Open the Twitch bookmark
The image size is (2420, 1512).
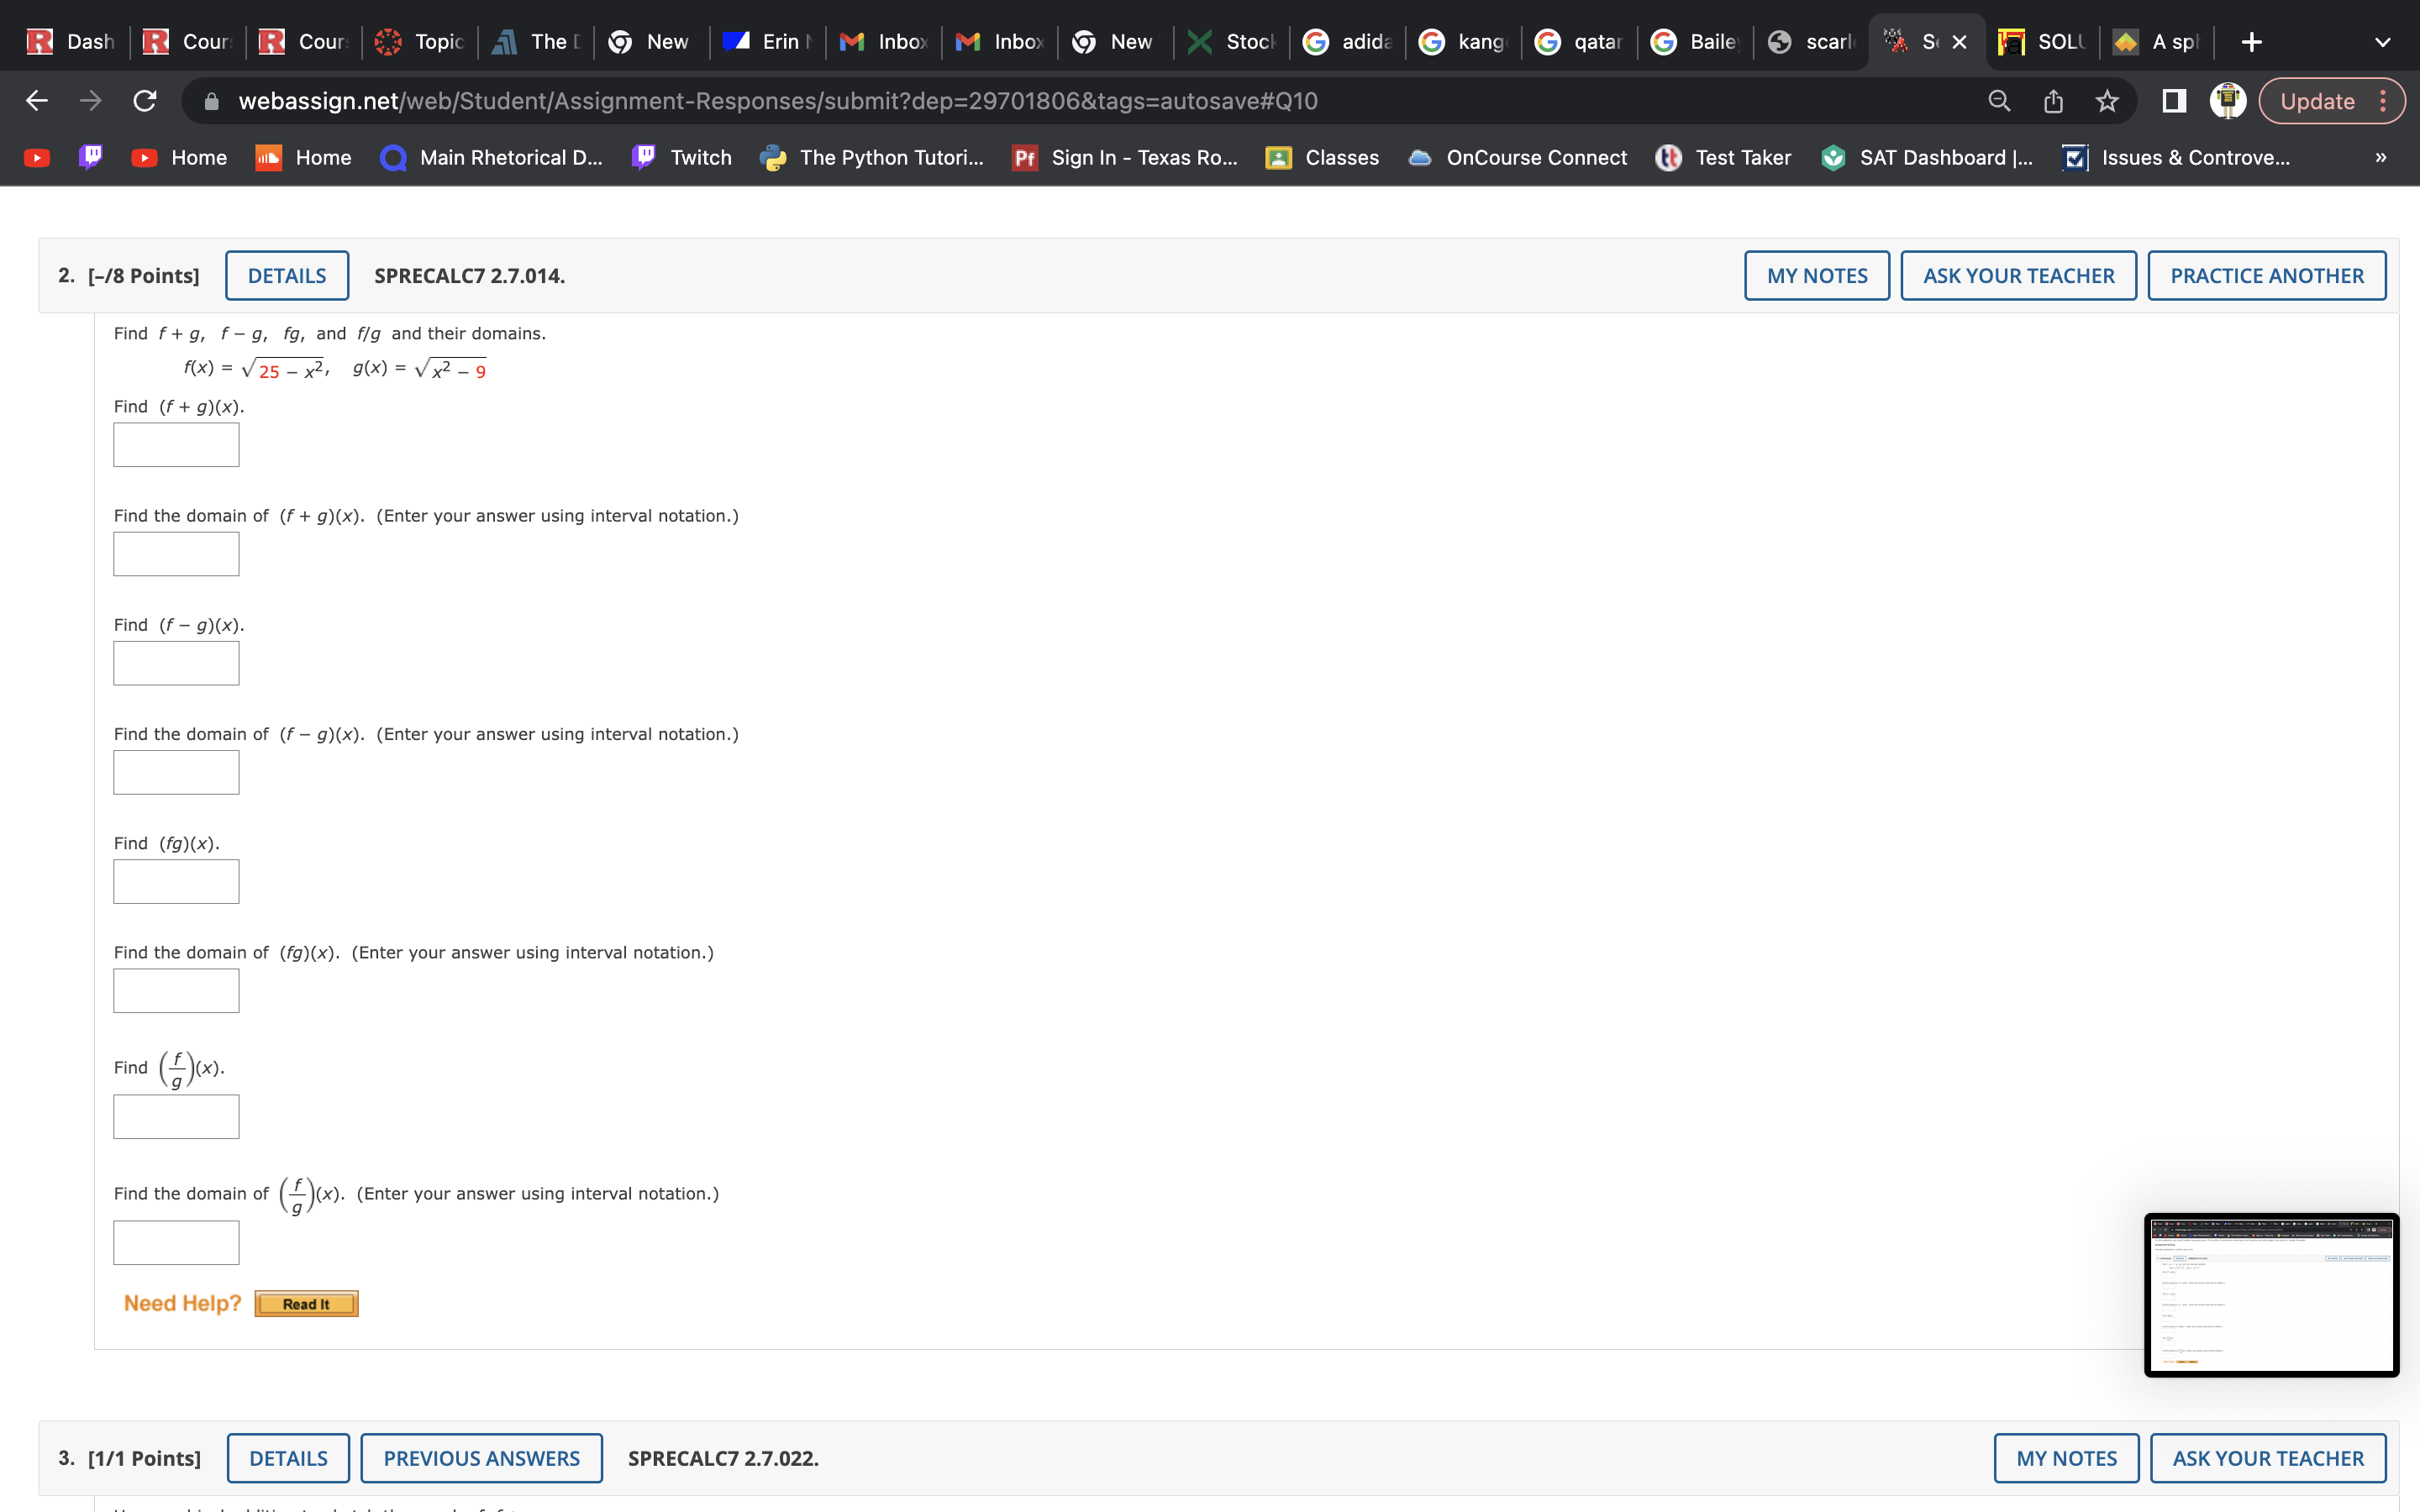point(701,157)
